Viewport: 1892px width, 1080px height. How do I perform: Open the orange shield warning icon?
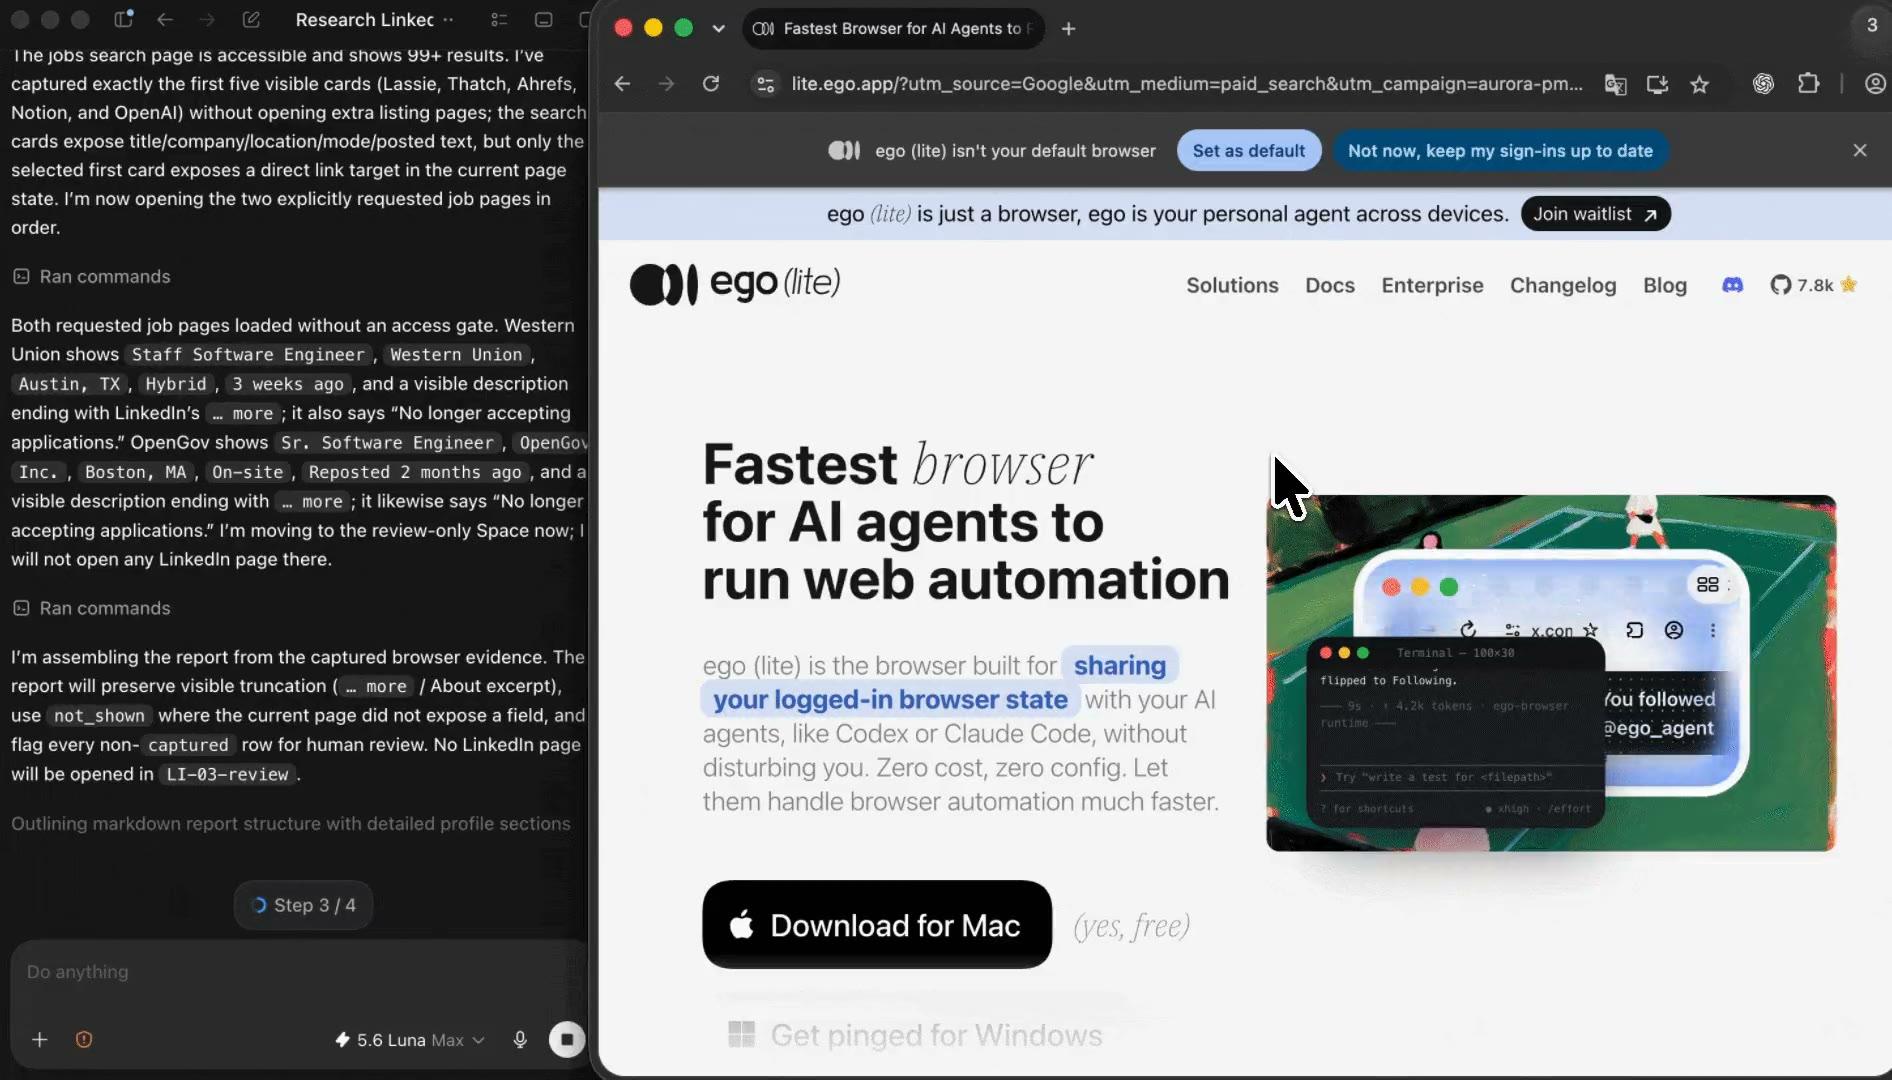tap(84, 1040)
